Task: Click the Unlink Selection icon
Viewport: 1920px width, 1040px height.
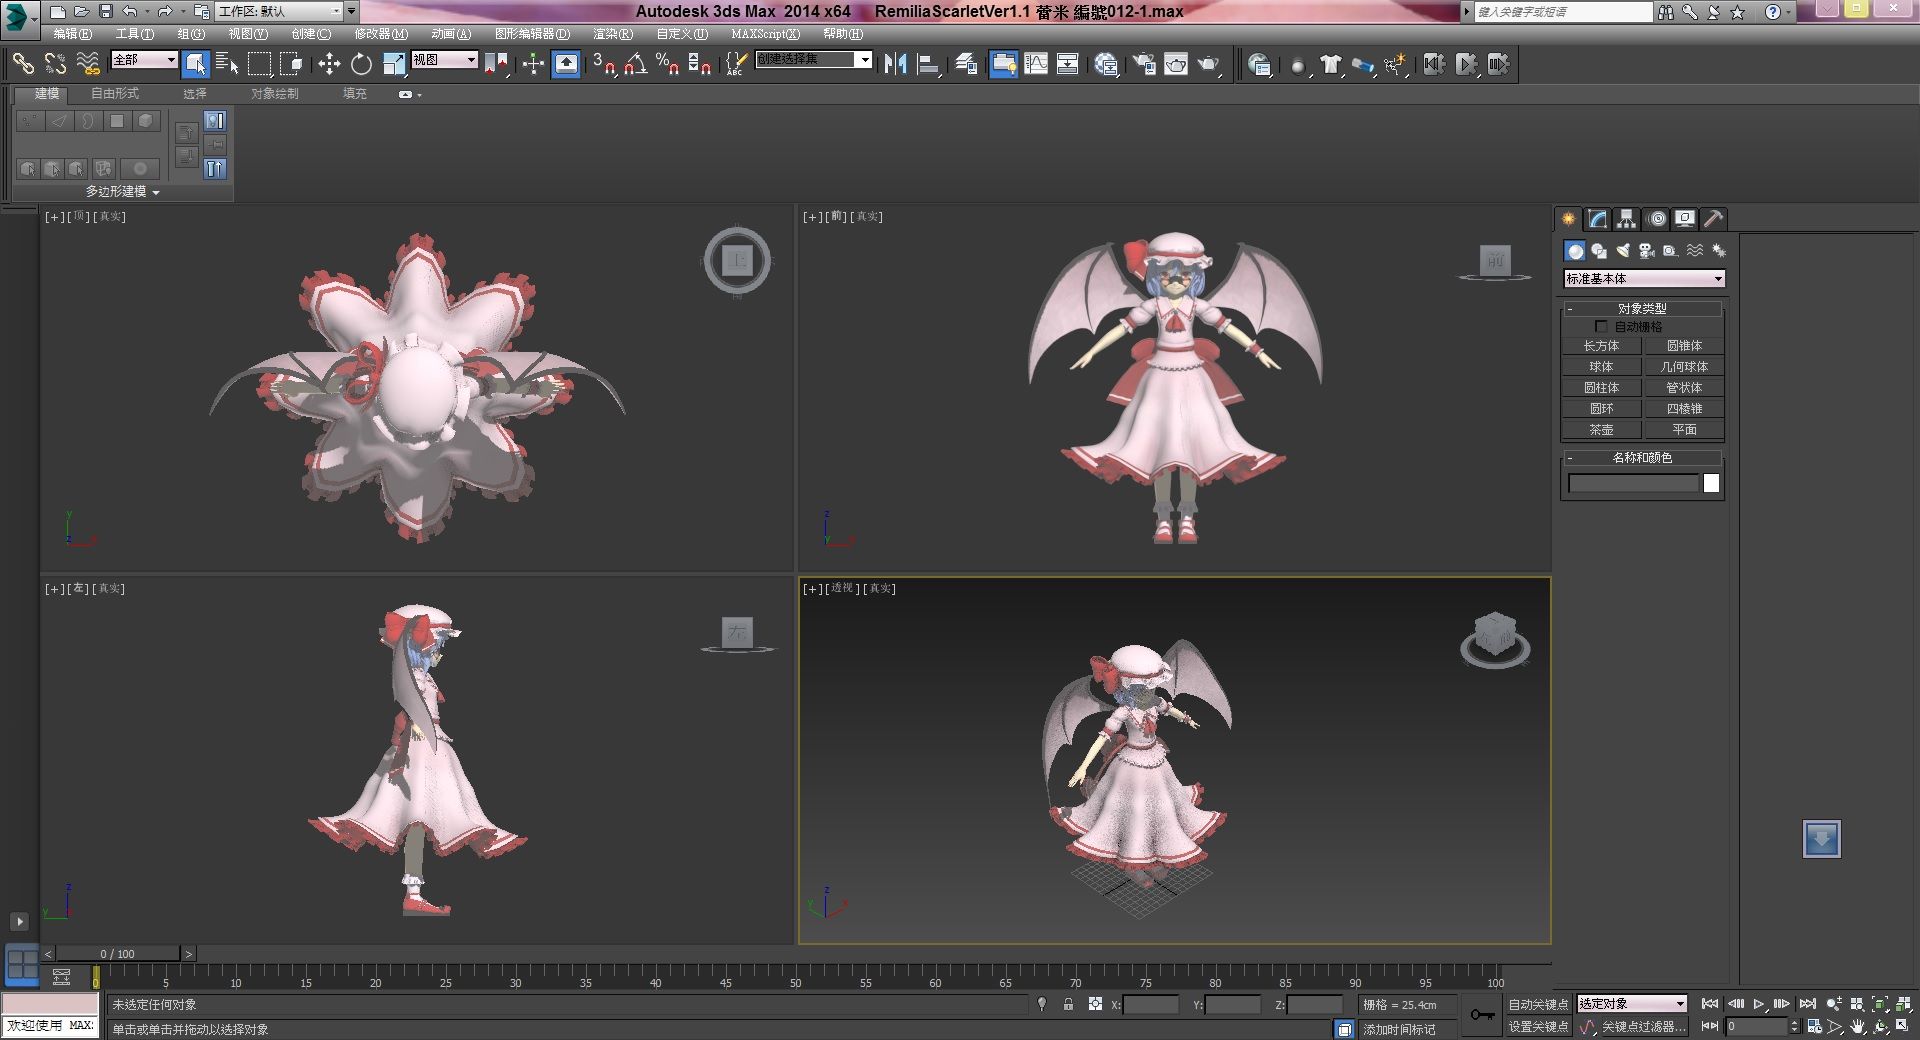Action: (x=55, y=64)
